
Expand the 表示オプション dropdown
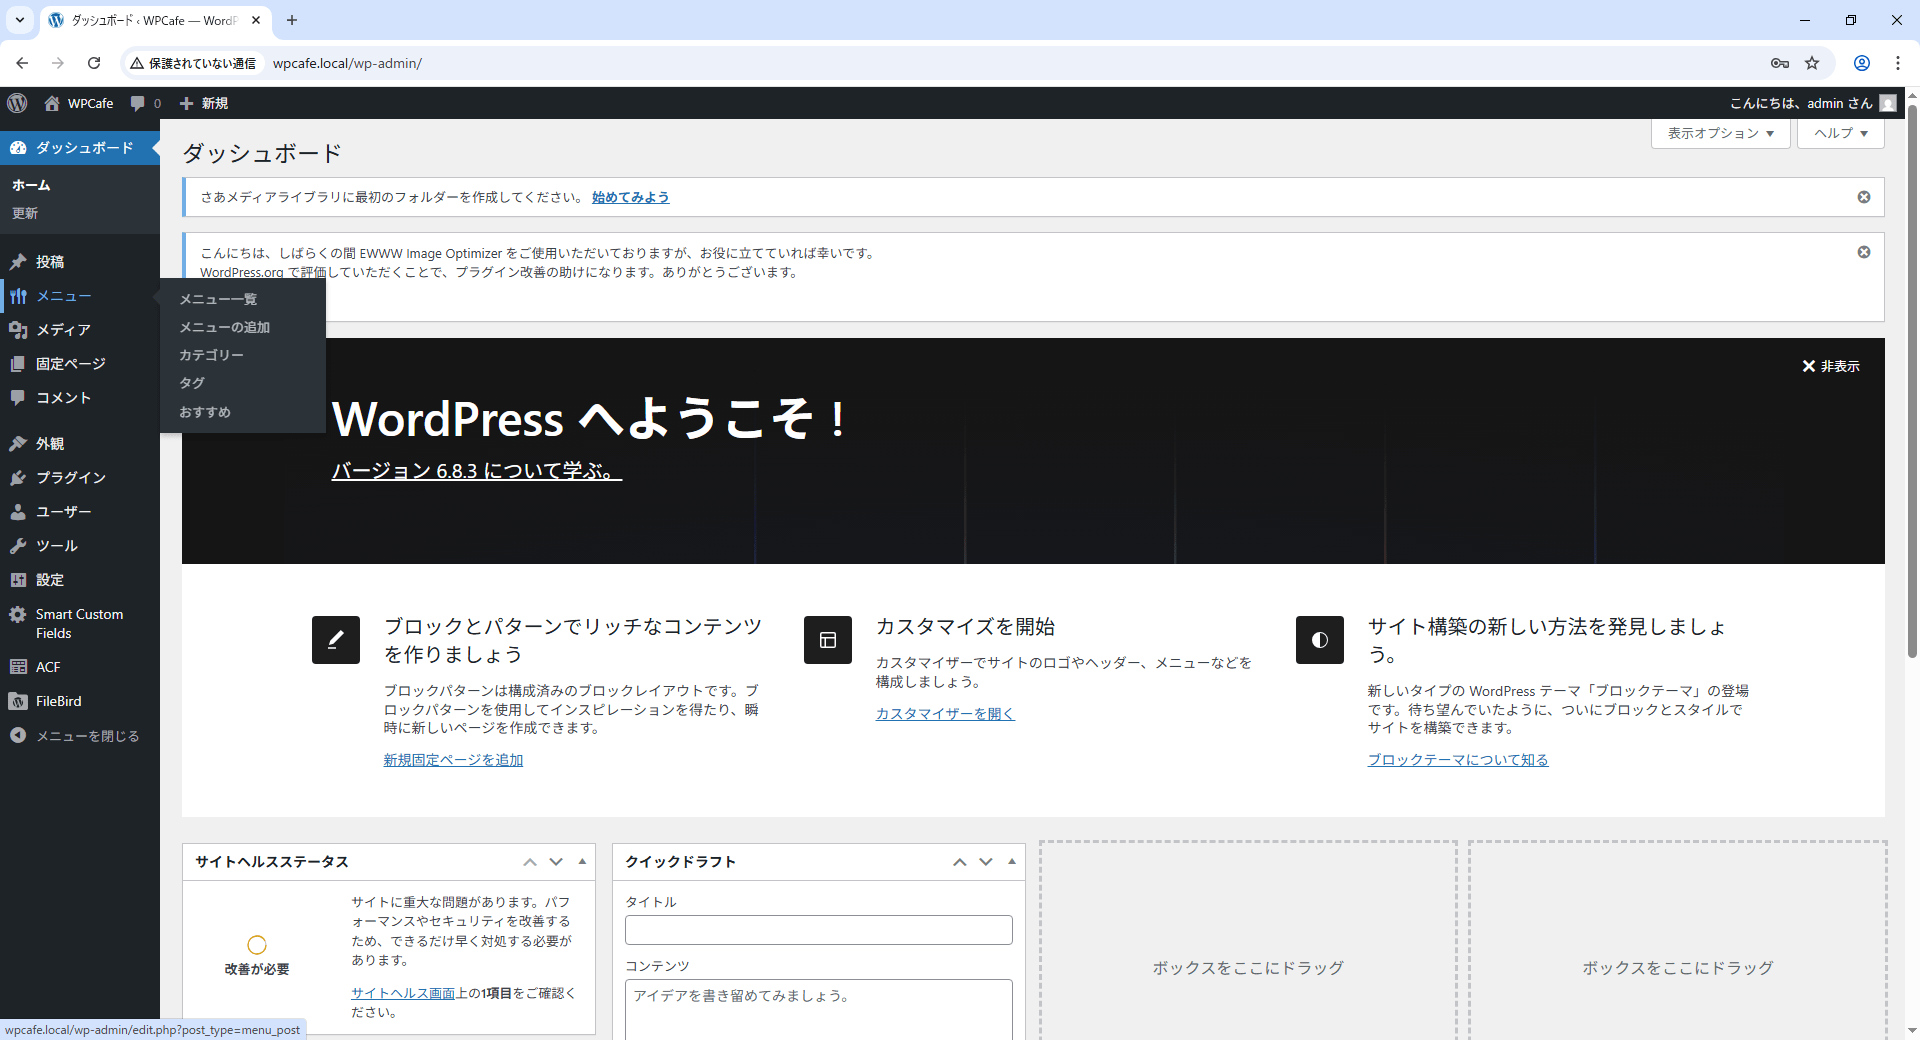pyautogui.click(x=1720, y=133)
